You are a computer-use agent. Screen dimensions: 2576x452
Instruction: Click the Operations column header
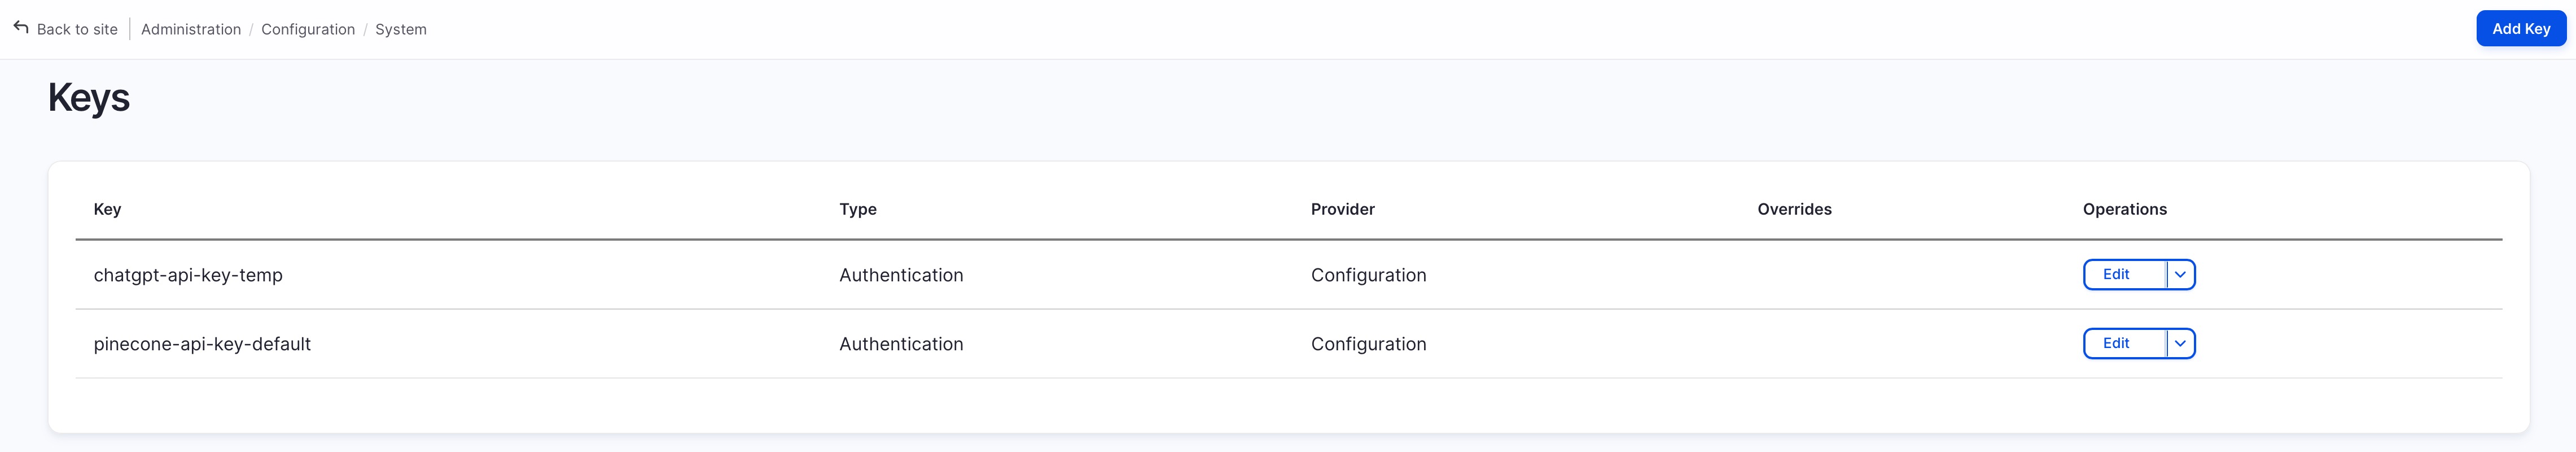(x=2124, y=209)
